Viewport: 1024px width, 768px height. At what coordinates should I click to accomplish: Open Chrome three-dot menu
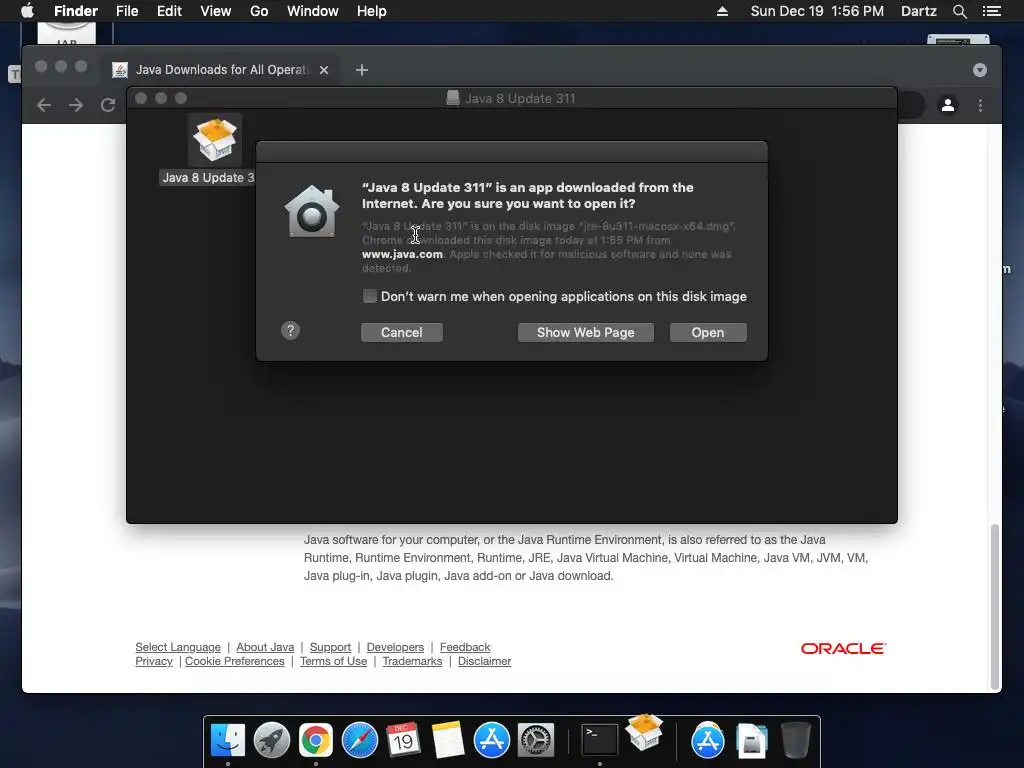[980, 105]
